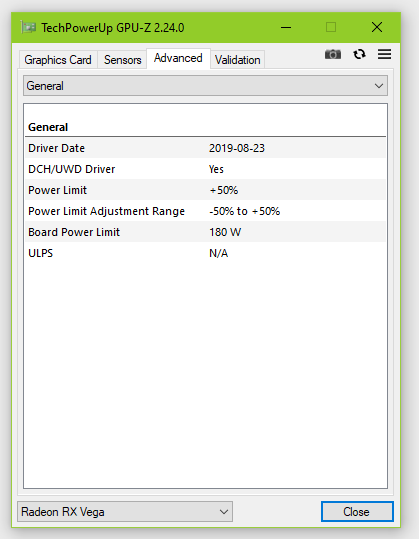Screen dimensions: 419x539
Task: Select the Power Limit row label
Action: 57,190
